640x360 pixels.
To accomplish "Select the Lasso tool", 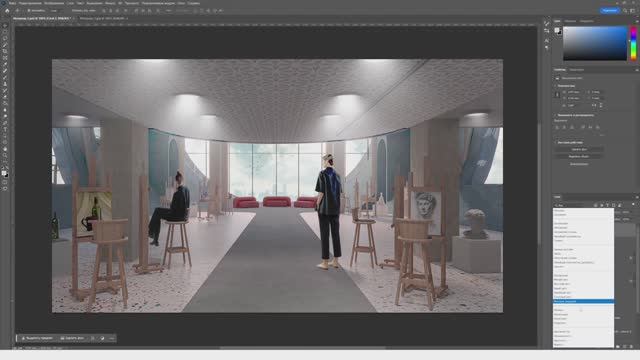I will click(5, 38).
